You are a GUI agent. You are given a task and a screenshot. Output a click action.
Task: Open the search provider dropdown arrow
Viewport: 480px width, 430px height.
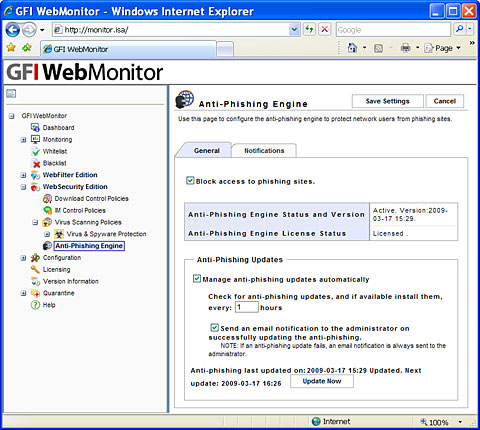pyautogui.click(x=470, y=30)
